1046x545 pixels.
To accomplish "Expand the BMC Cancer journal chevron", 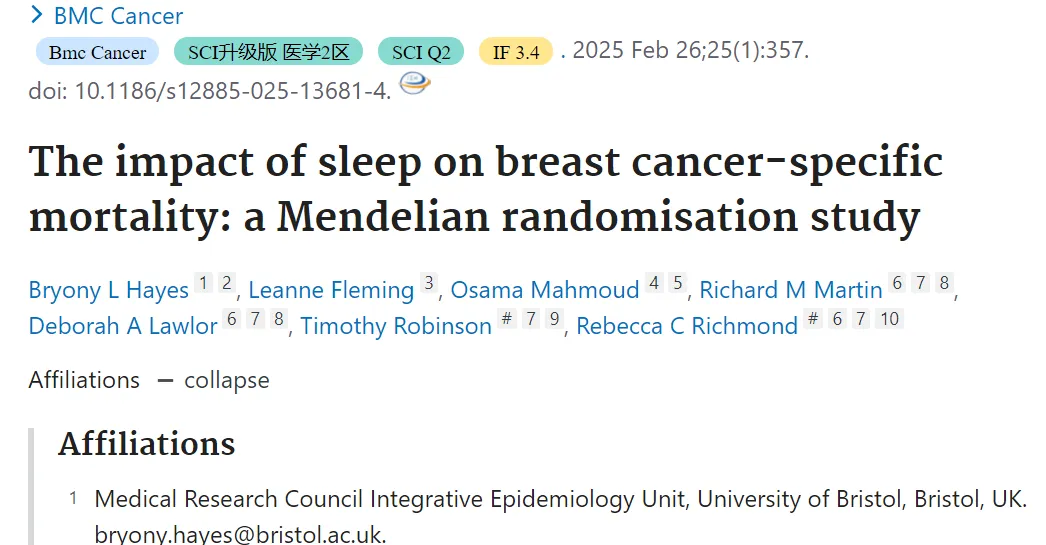I will click(37, 14).
